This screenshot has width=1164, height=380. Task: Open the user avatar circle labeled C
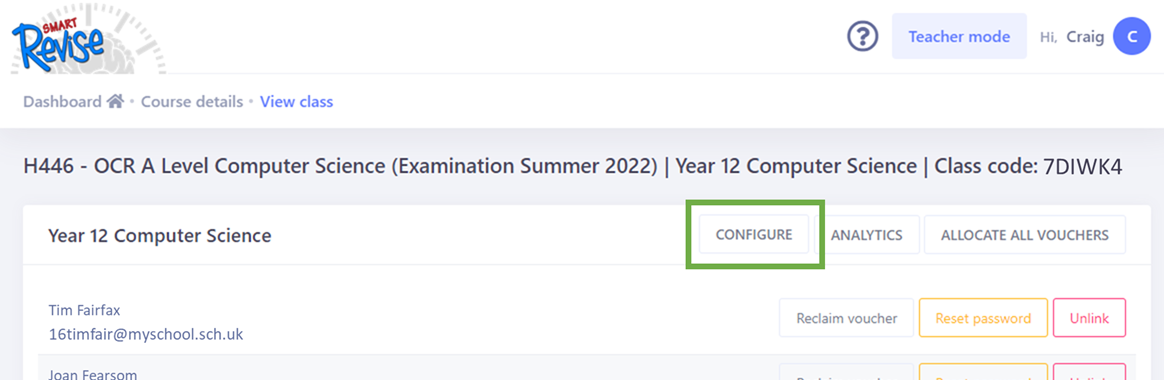click(x=1131, y=36)
